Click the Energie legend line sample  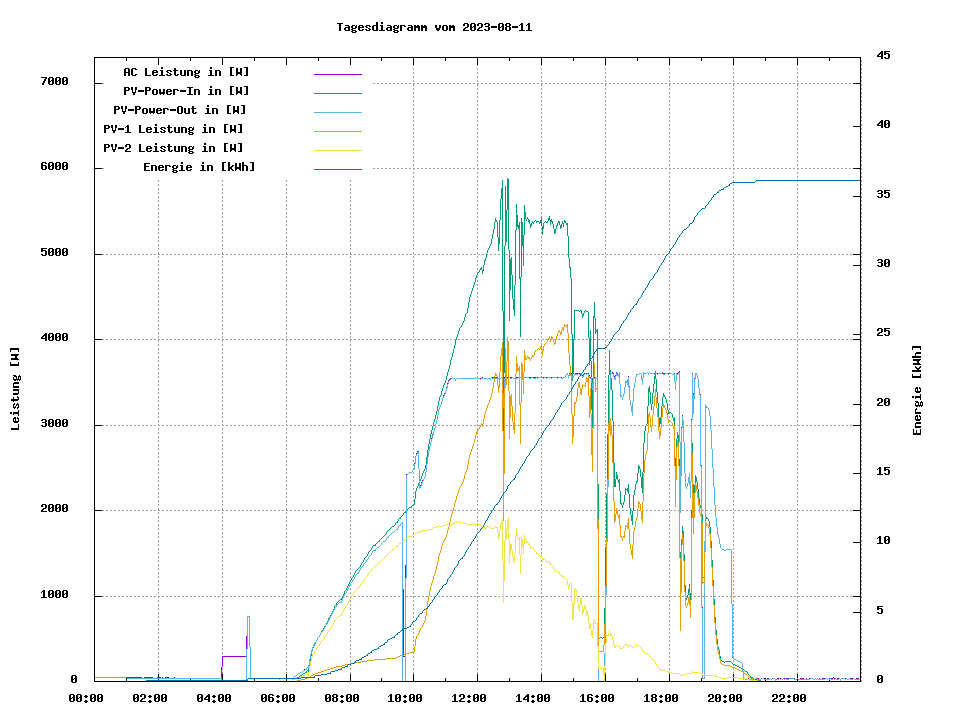[337, 169]
